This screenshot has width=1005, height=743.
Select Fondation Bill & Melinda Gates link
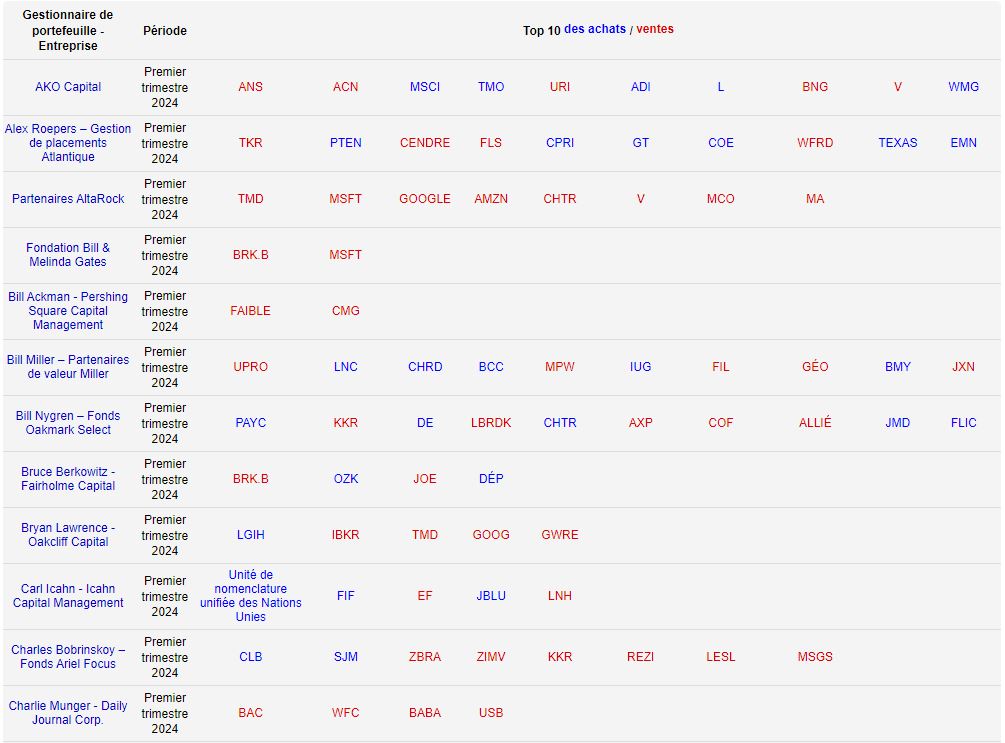[x=68, y=255]
